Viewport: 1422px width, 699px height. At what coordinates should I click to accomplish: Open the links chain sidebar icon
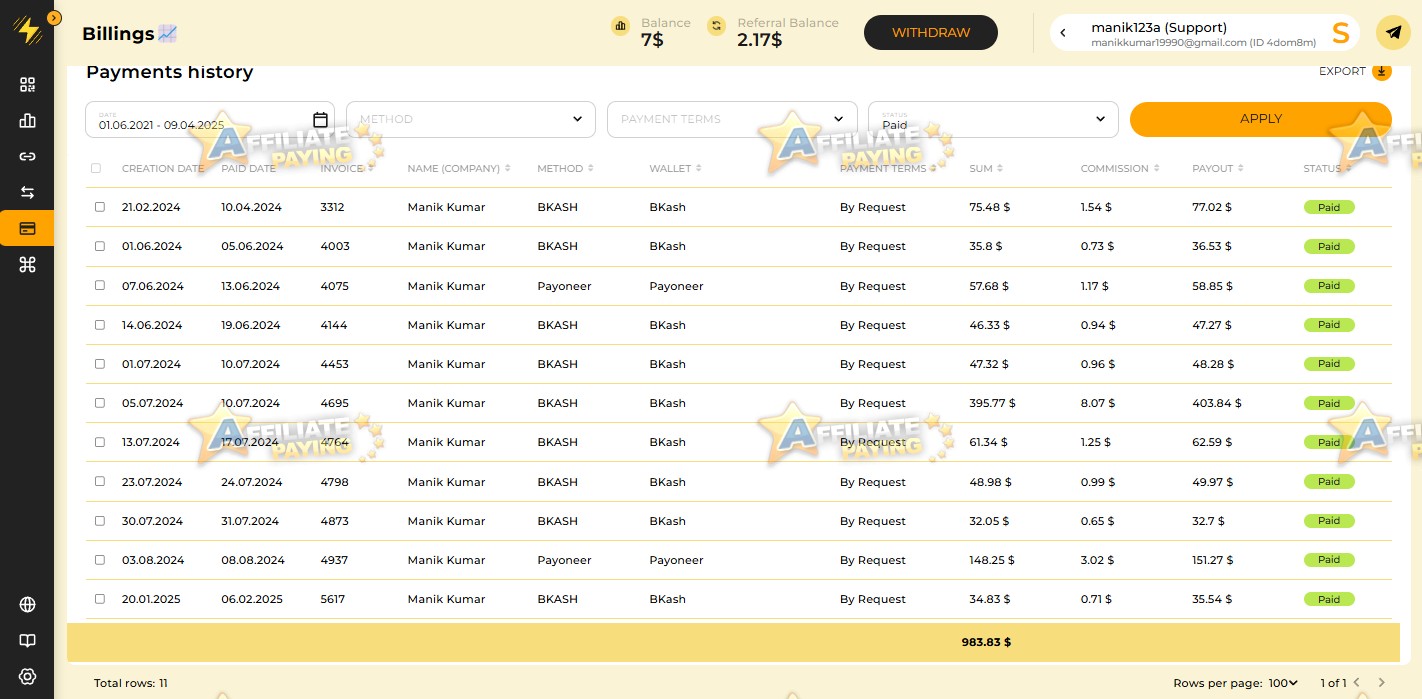tap(27, 156)
